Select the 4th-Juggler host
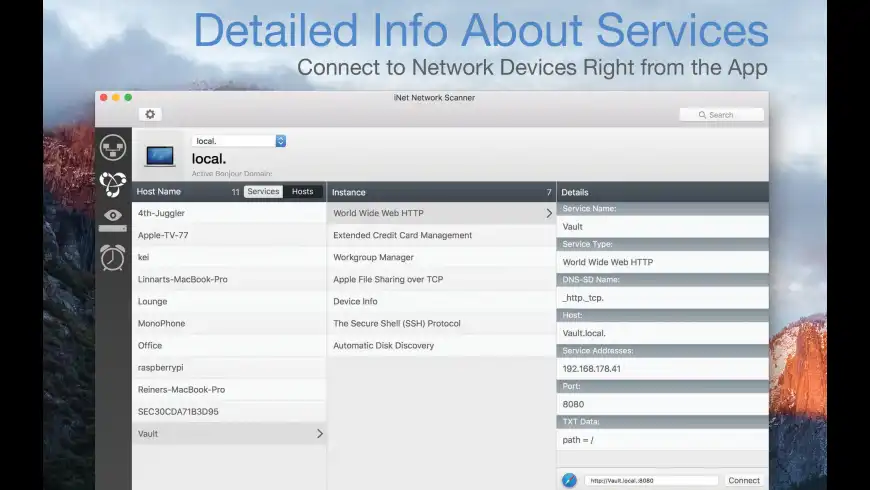The width and height of the screenshot is (870, 490). tap(229, 213)
